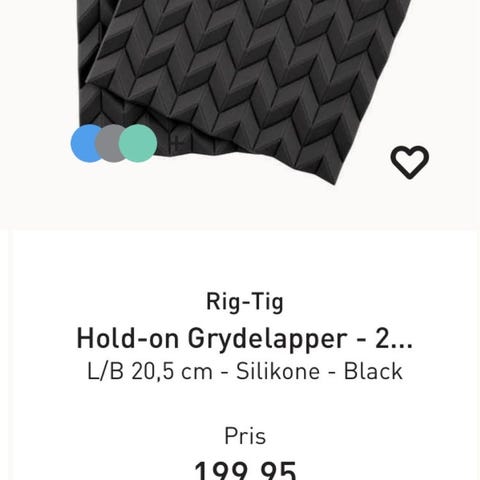480x480 pixels.
Task: Pick the mint green color variant circle
Action: click(x=138, y=143)
